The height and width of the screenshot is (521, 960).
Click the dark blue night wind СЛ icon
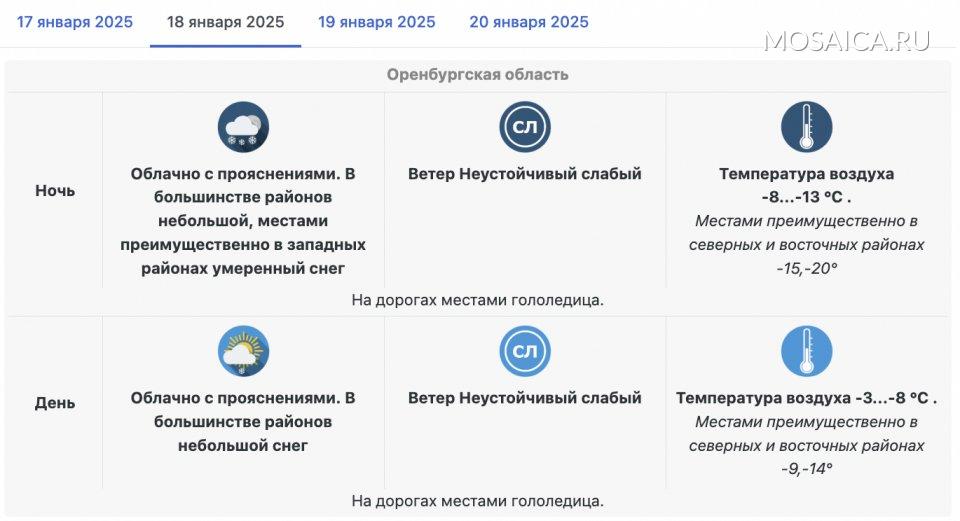click(525, 127)
